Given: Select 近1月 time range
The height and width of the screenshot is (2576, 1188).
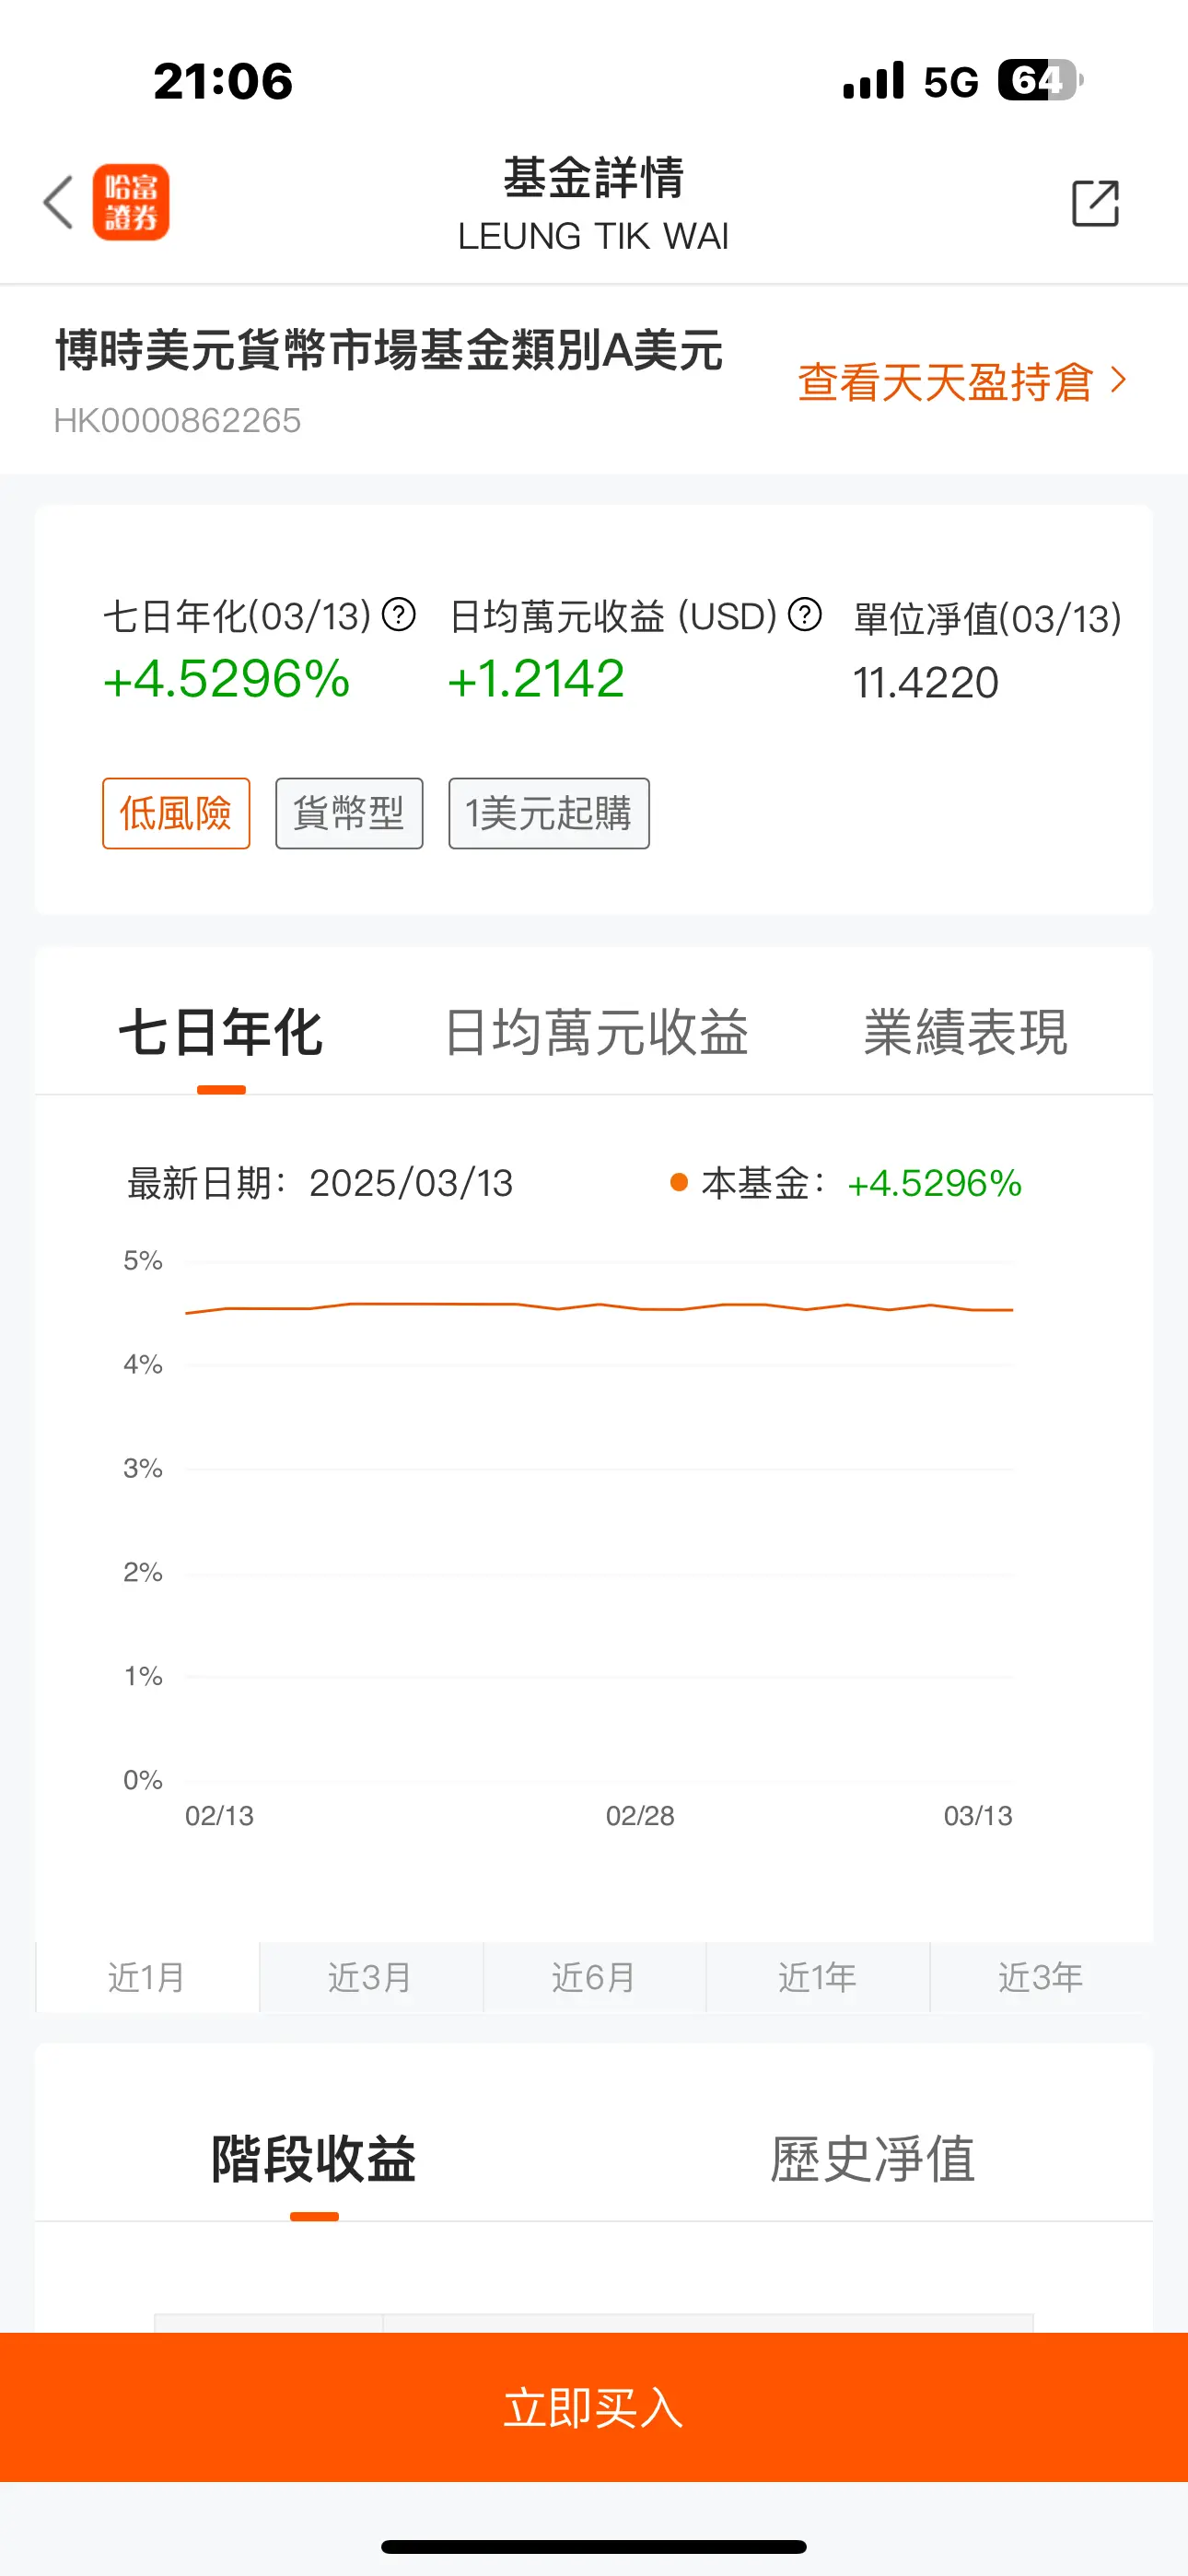Looking at the screenshot, I should coord(147,1977).
